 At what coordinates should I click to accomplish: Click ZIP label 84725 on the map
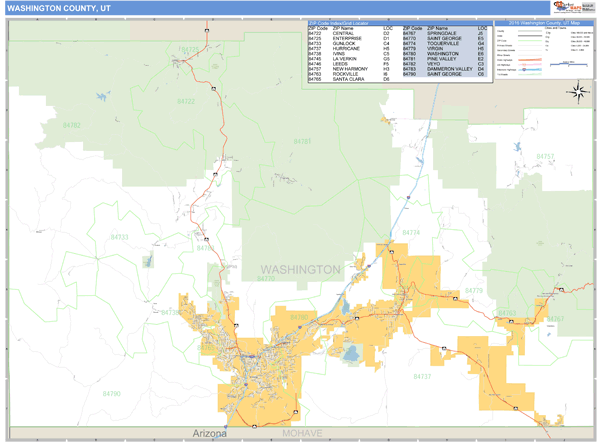click(190, 50)
